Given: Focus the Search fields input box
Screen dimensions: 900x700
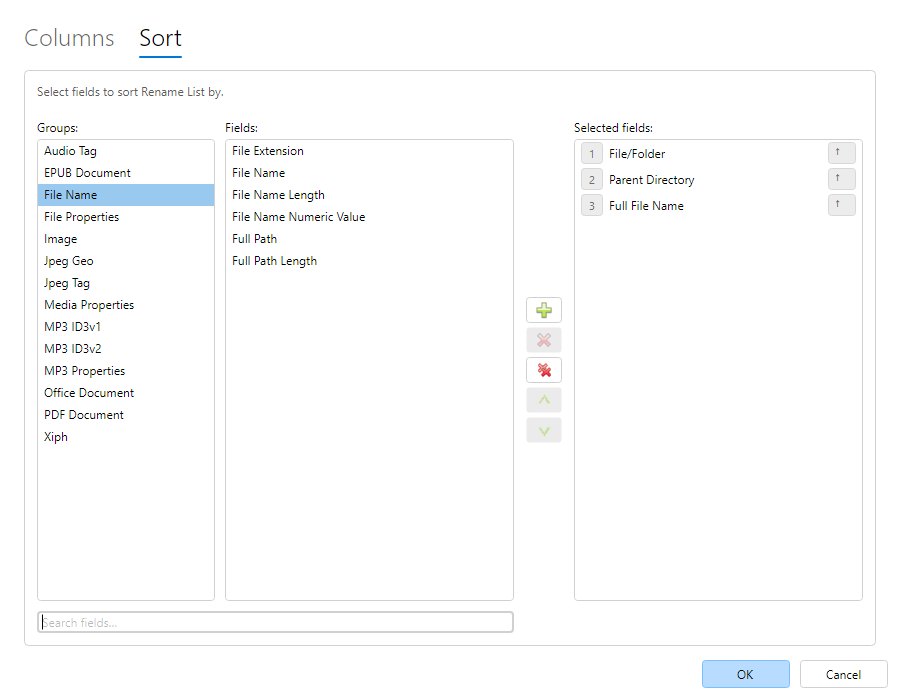Looking at the screenshot, I should (276, 623).
